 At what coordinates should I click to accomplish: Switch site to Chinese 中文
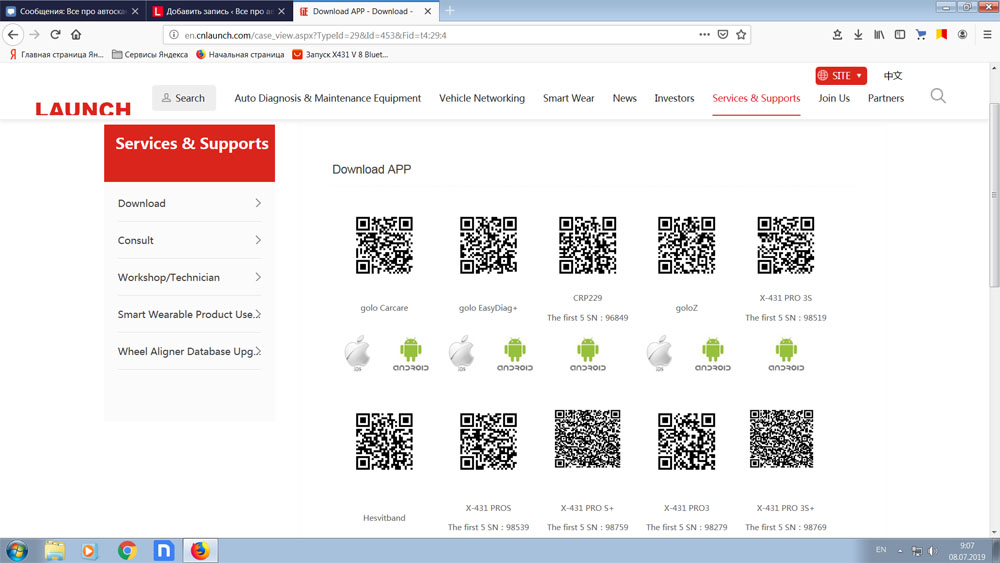point(893,75)
